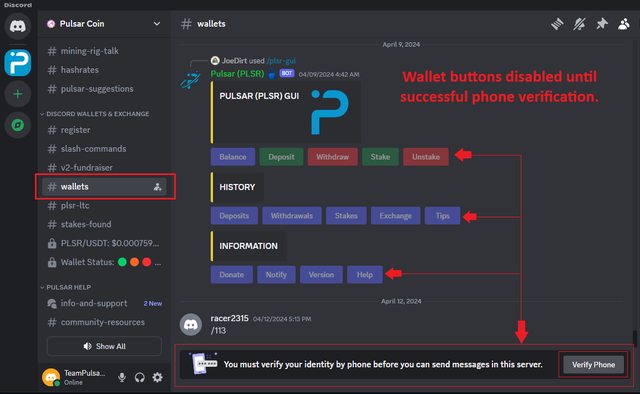640x394 pixels.
Task: Open Discord direct messages home icon
Action: 18,27
